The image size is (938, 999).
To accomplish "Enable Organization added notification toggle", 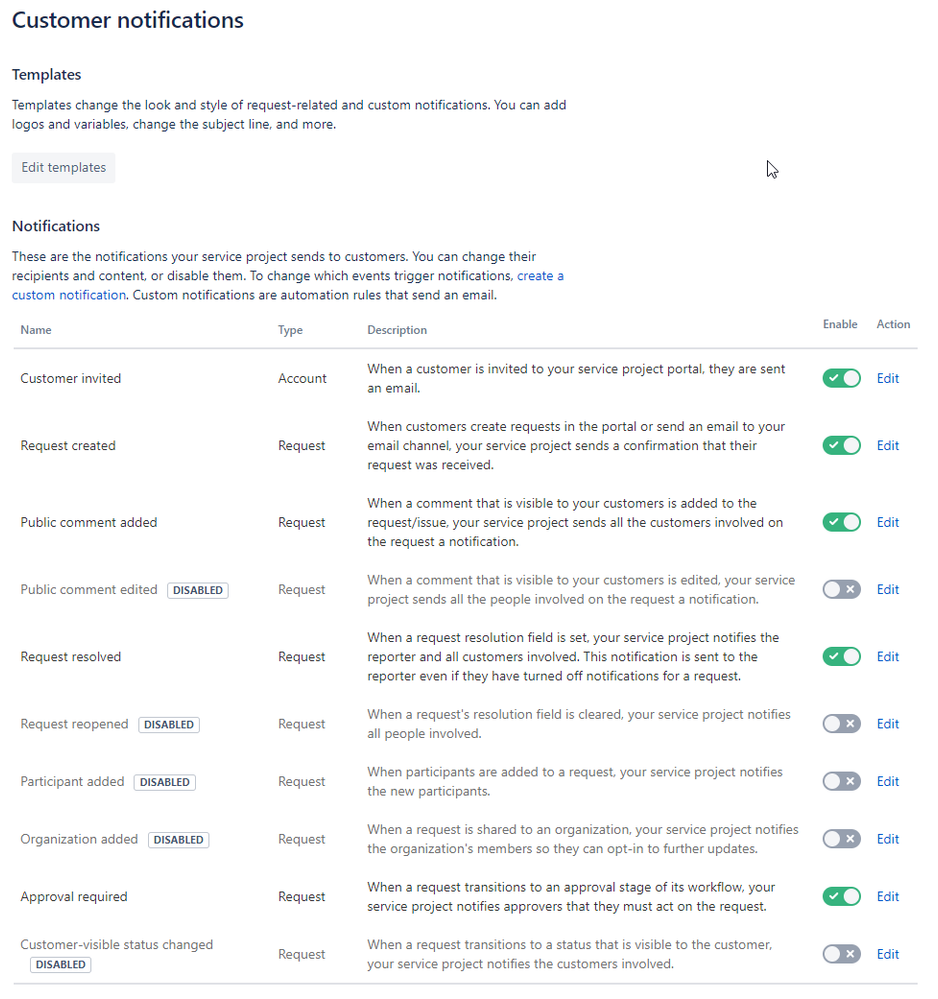I will click(841, 839).
